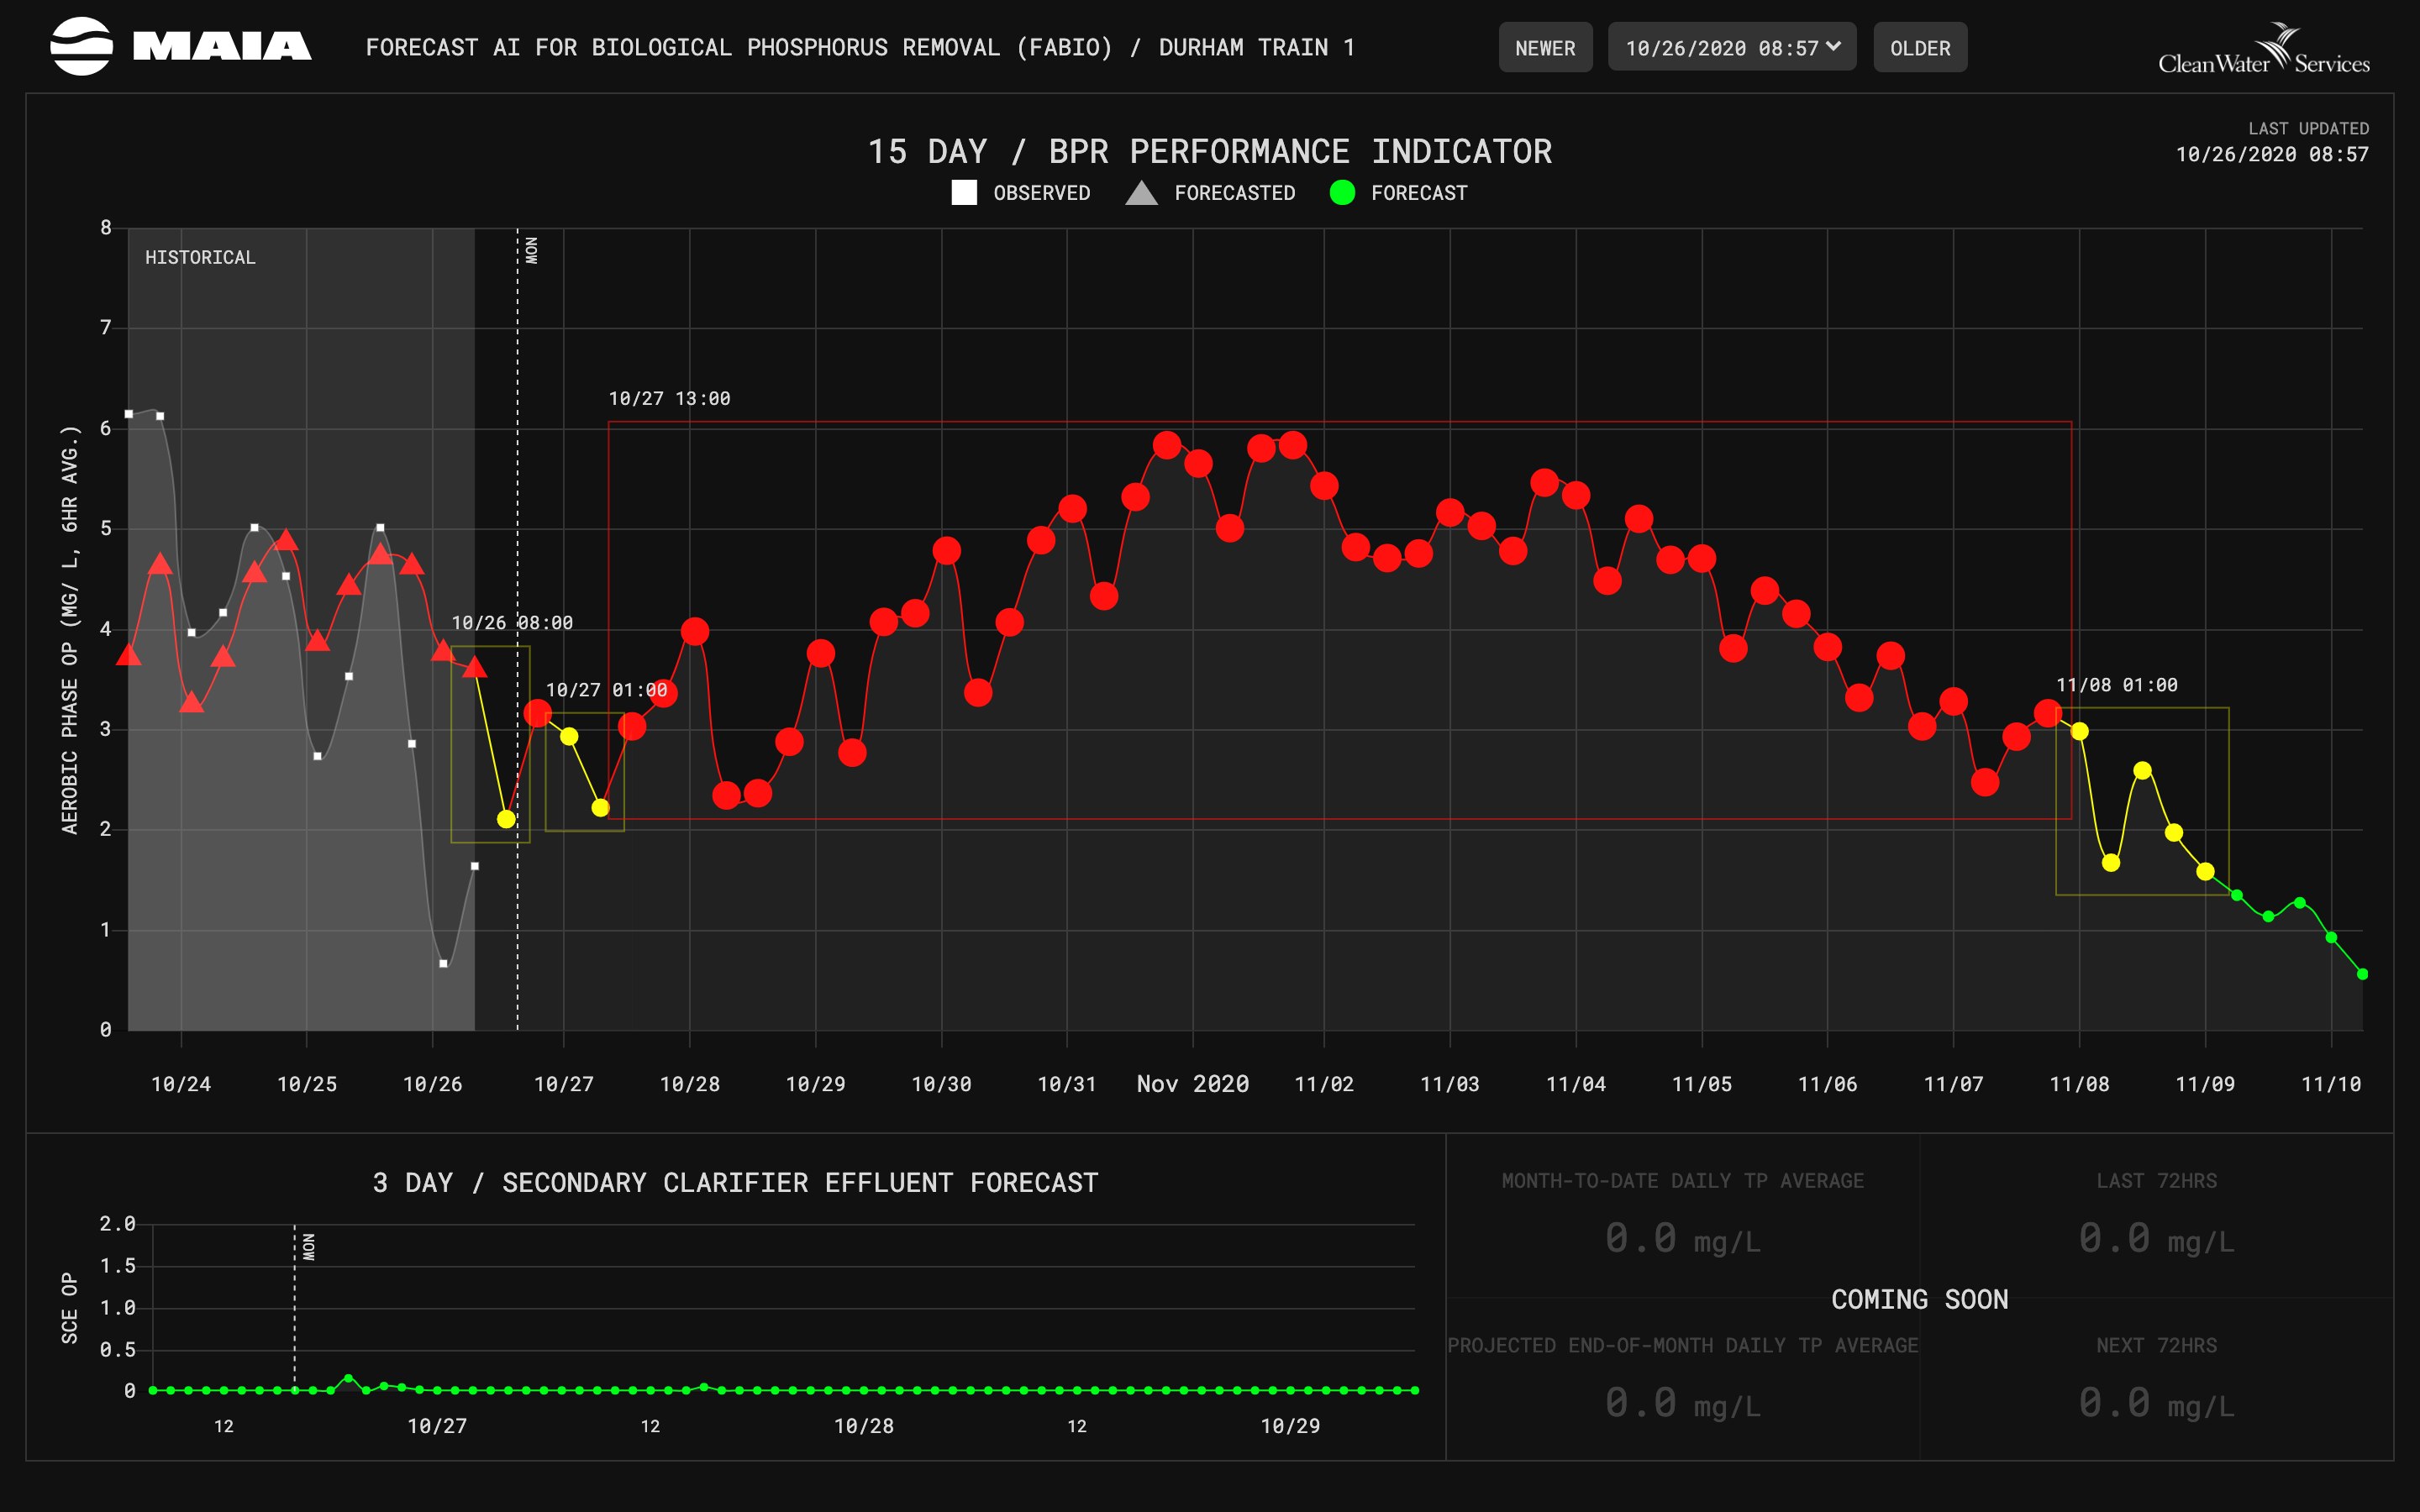2420x1512 pixels.
Task: Click the 10/28 label on the clarifier chart
Action: point(864,1426)
